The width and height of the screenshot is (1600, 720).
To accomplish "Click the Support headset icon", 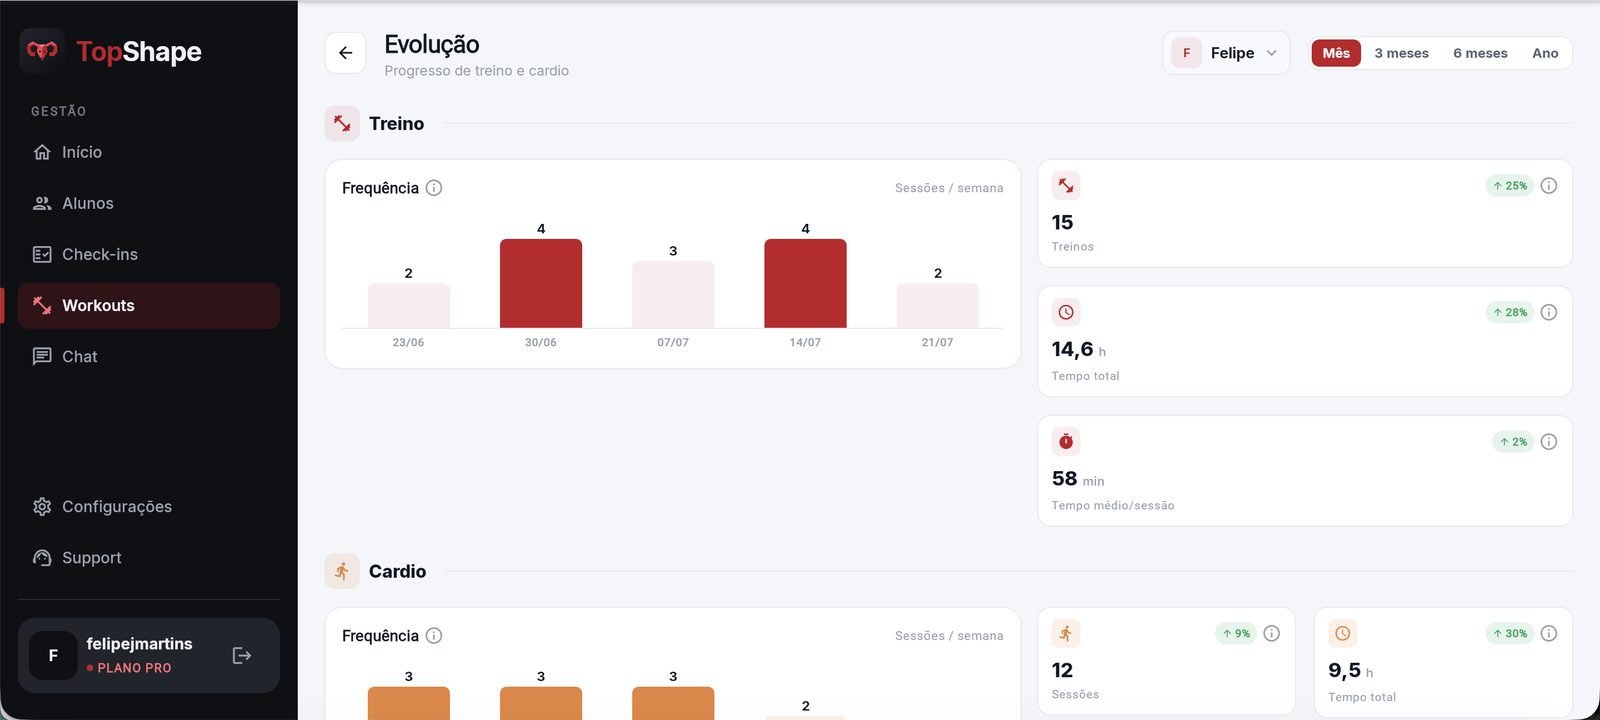I will (x=42, y=557).
